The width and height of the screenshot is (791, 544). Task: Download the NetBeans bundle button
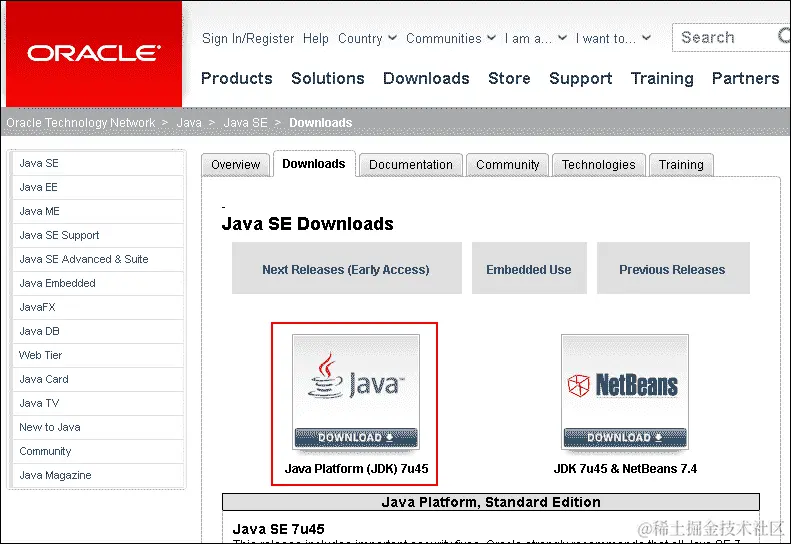625,438
